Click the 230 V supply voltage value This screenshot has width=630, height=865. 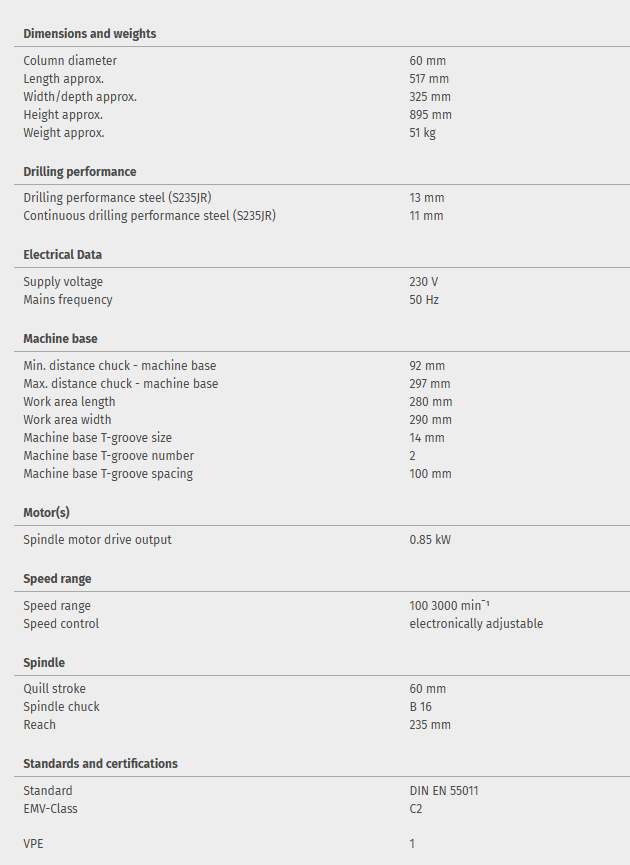click(x=424, y=282)
